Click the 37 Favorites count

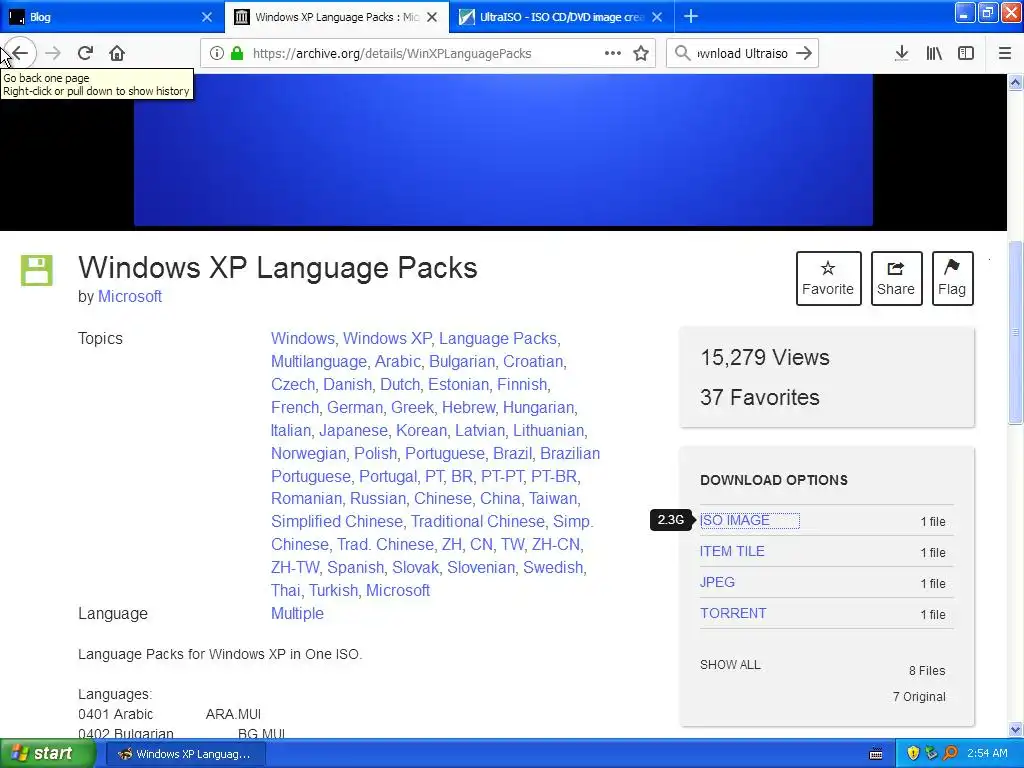point(760,397)
